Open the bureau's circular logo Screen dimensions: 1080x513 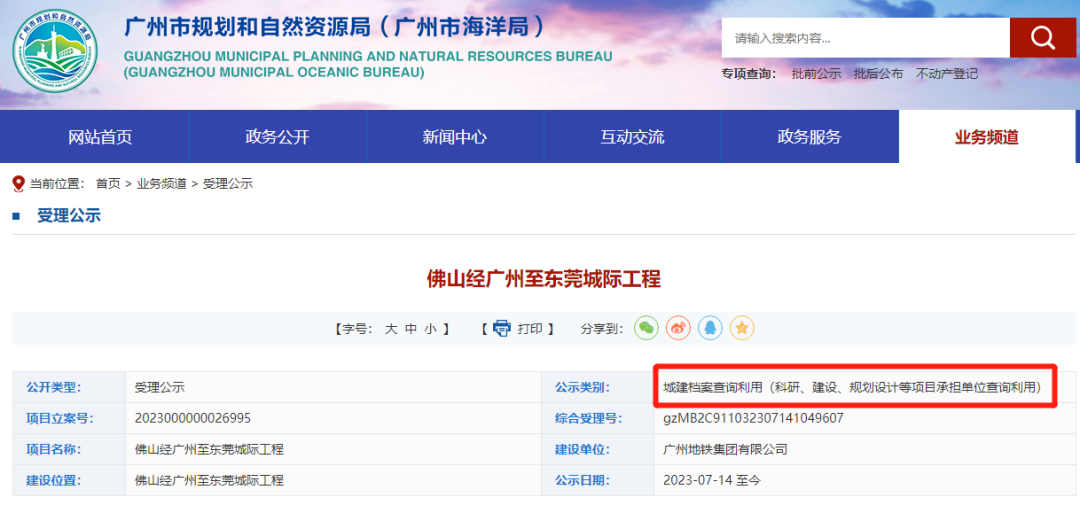pyautogui.click(x=56, y=51)
